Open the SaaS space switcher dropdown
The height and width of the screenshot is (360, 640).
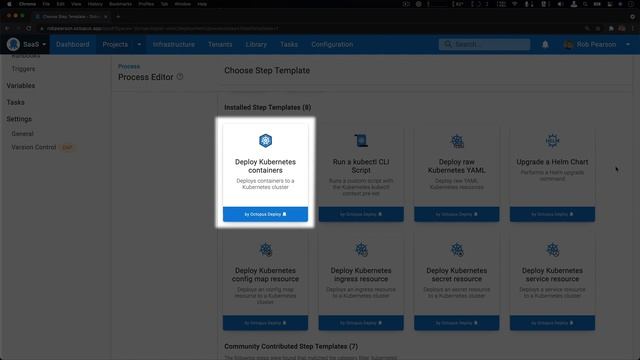click(34, 44)
